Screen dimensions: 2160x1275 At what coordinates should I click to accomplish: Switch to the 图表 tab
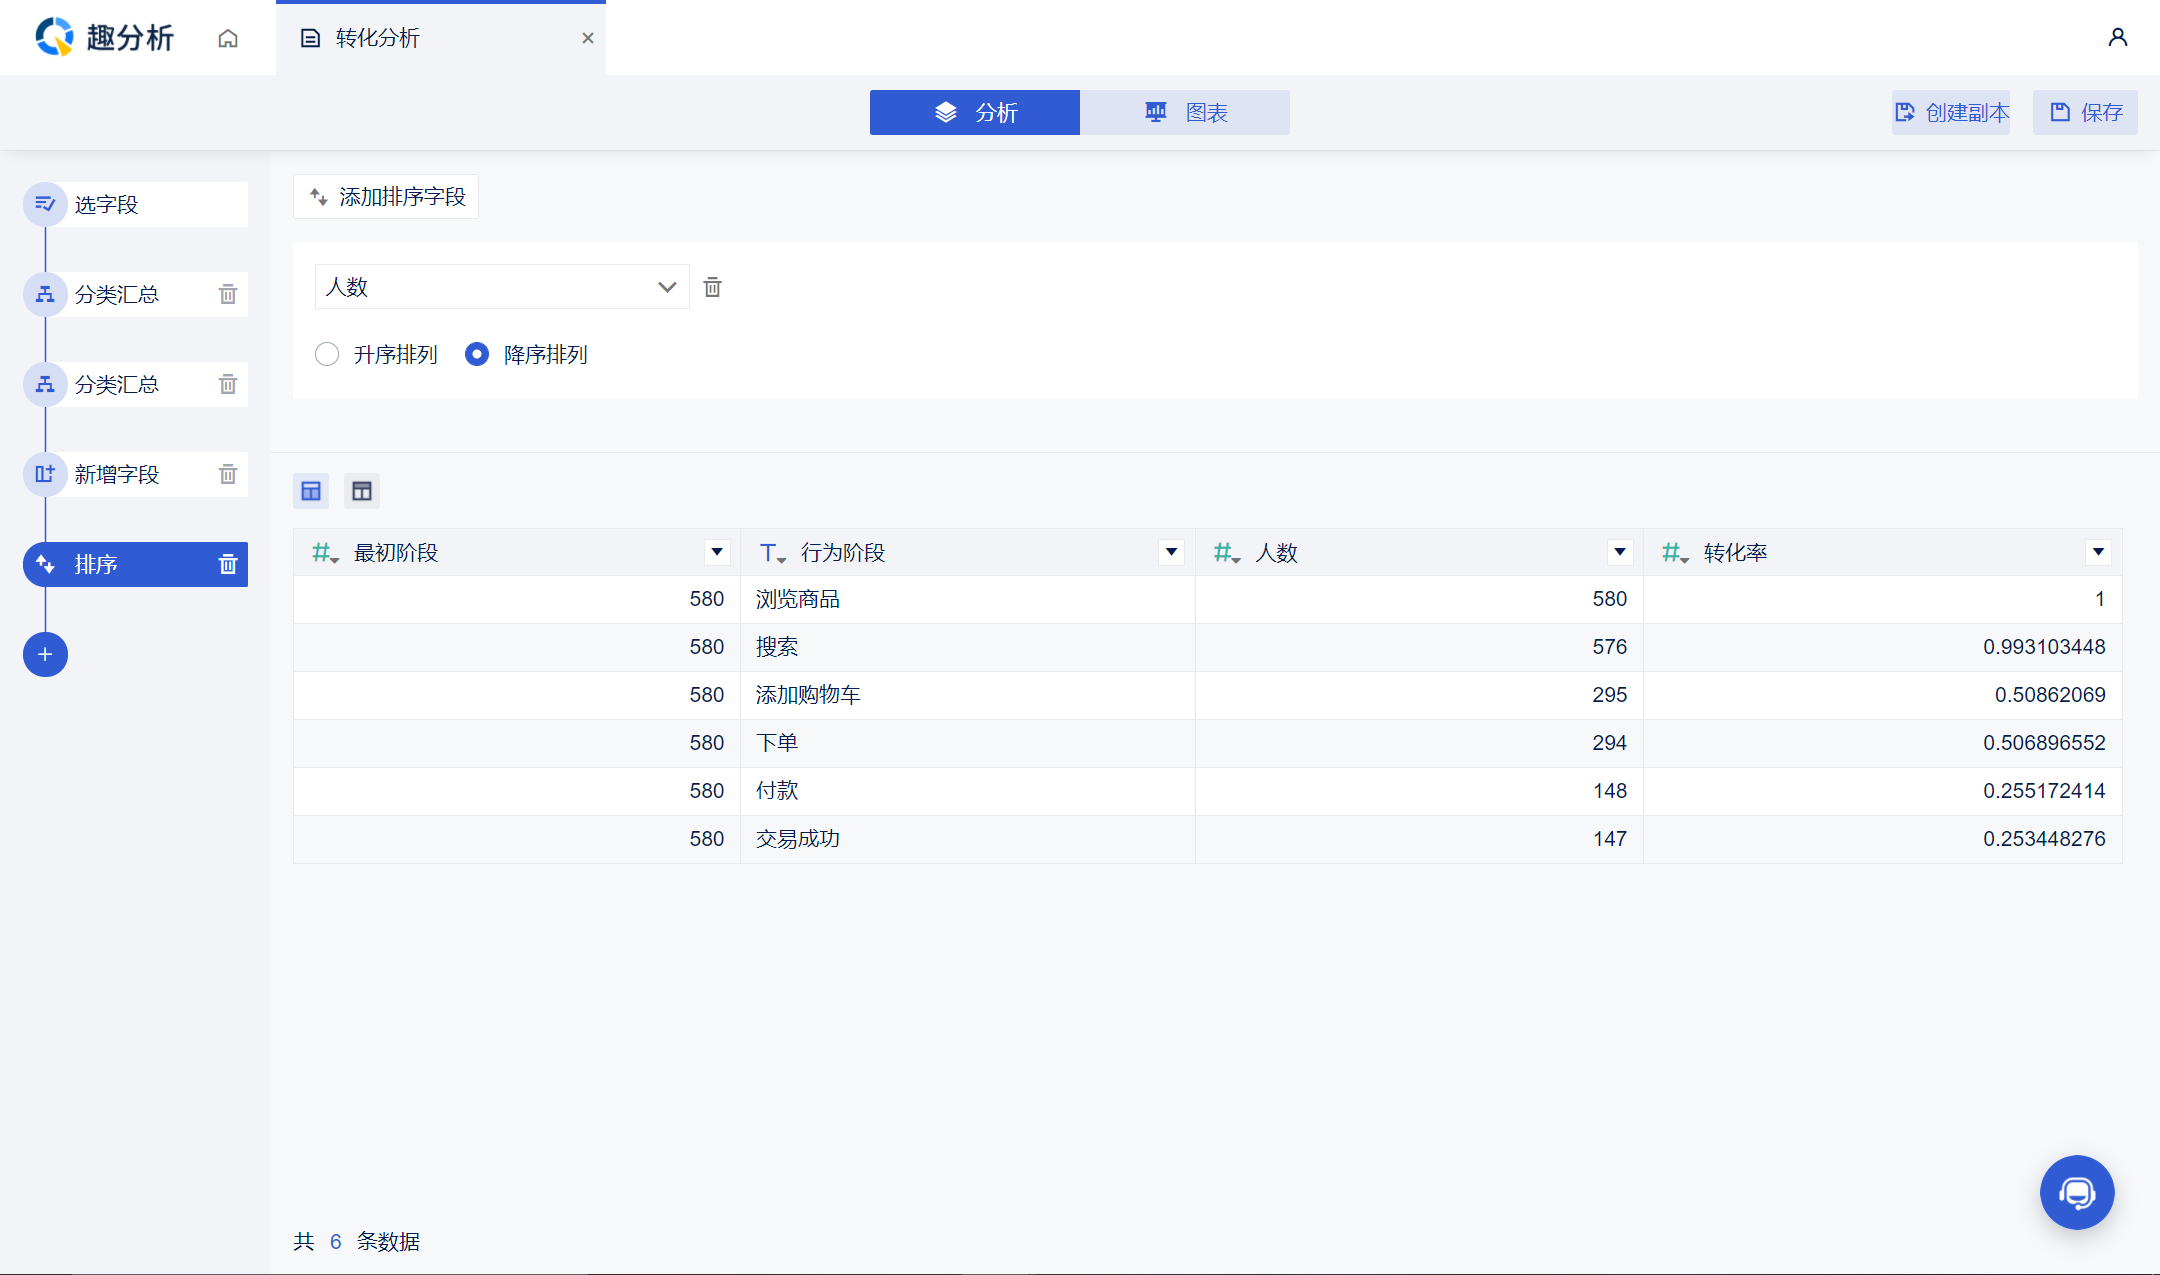point(1185,112)
